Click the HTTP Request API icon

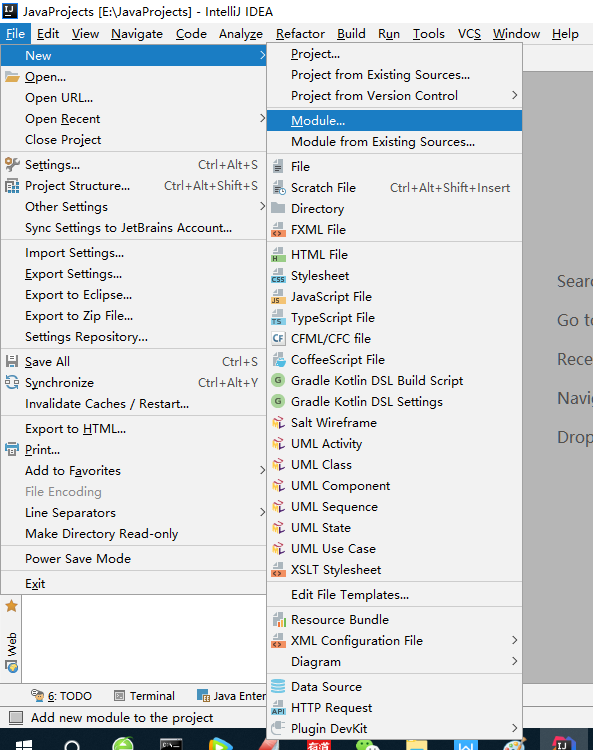(278, 708)
